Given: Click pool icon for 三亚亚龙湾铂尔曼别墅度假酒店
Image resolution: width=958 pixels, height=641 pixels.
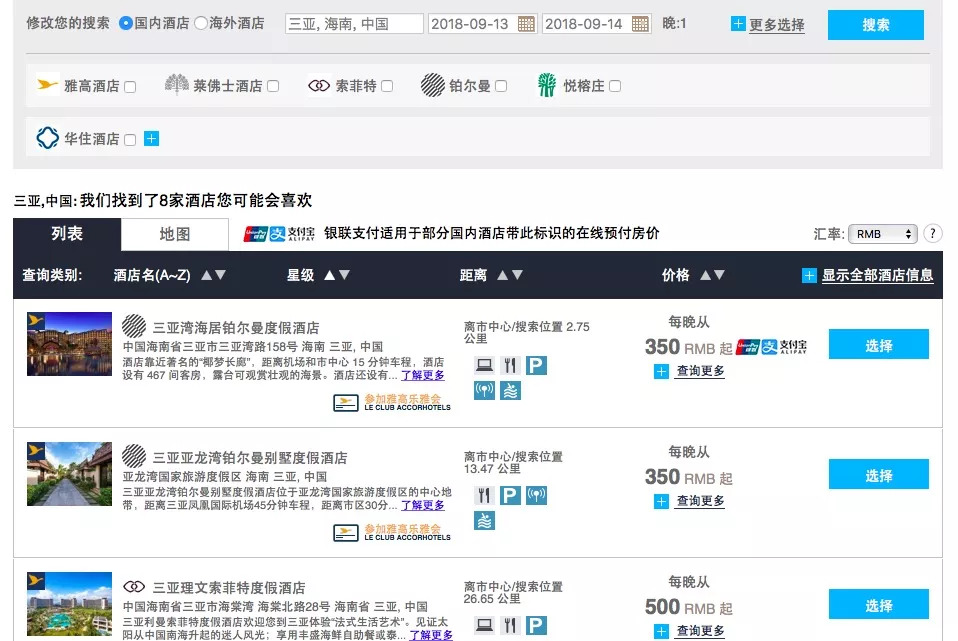Looking at the screenshot, I should pyautogui.click(x=484, y=521).
